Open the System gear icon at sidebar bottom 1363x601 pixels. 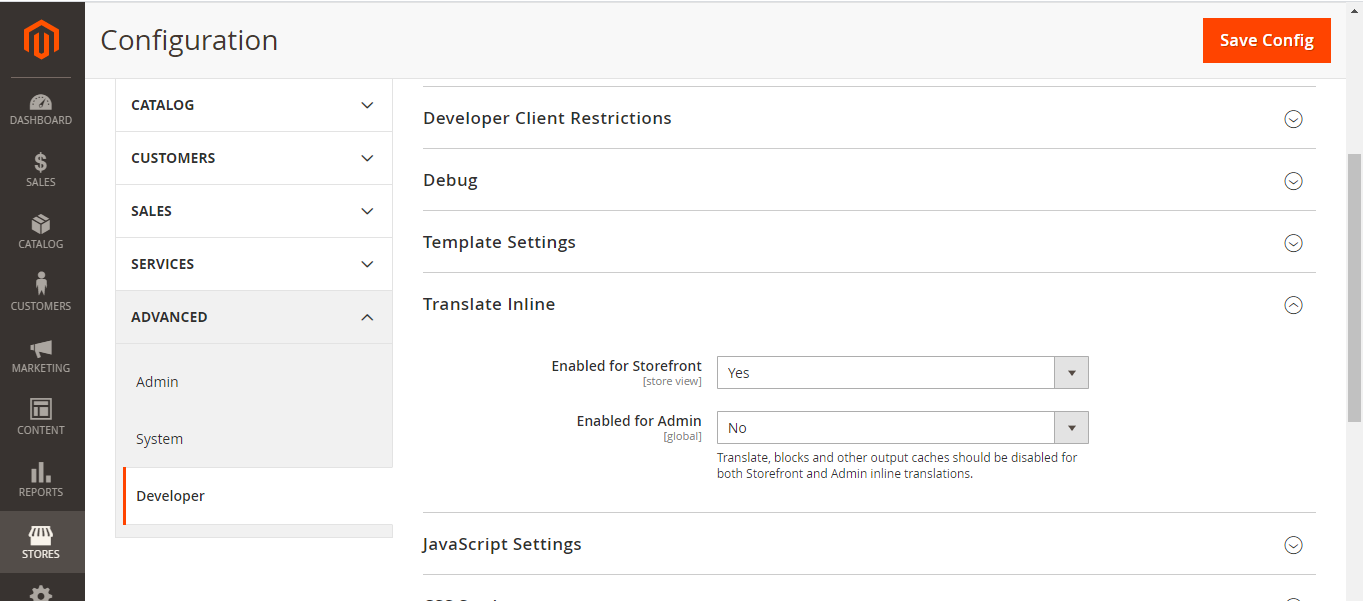(41, 592)
